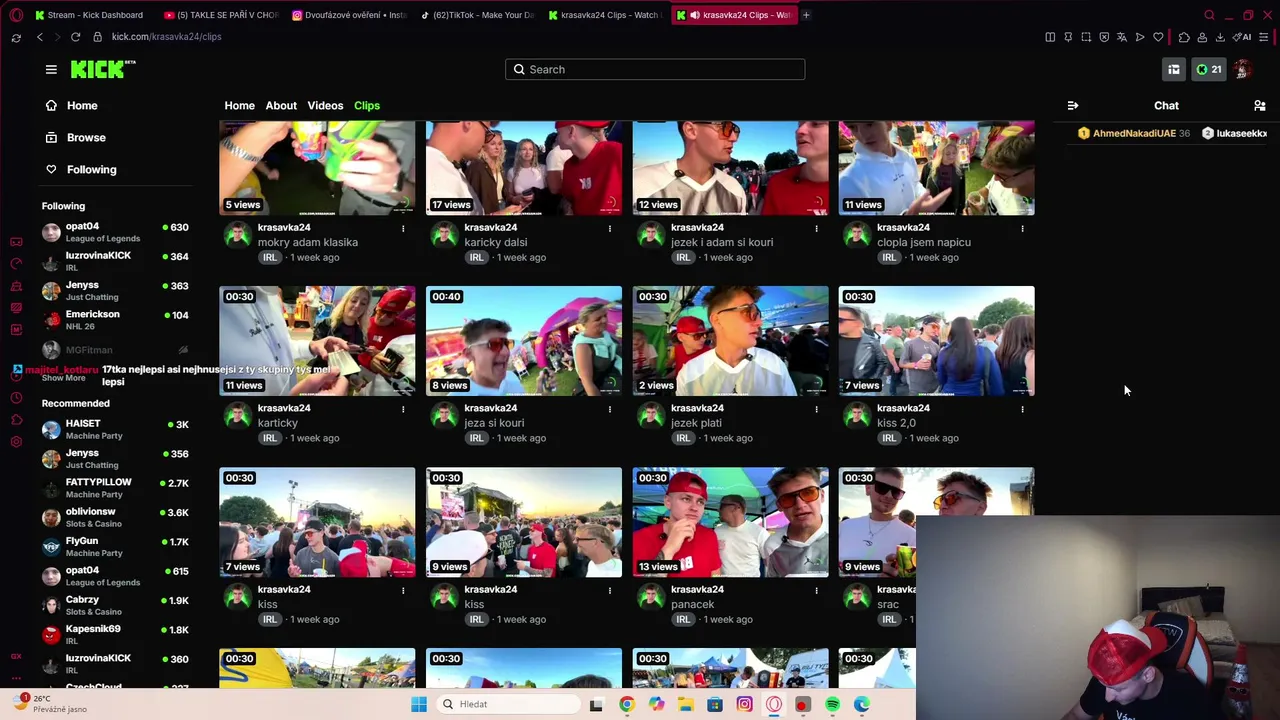Switch to the Instagram 'Dvoufázové ověření' browser tab

click(x=349, y=15)
